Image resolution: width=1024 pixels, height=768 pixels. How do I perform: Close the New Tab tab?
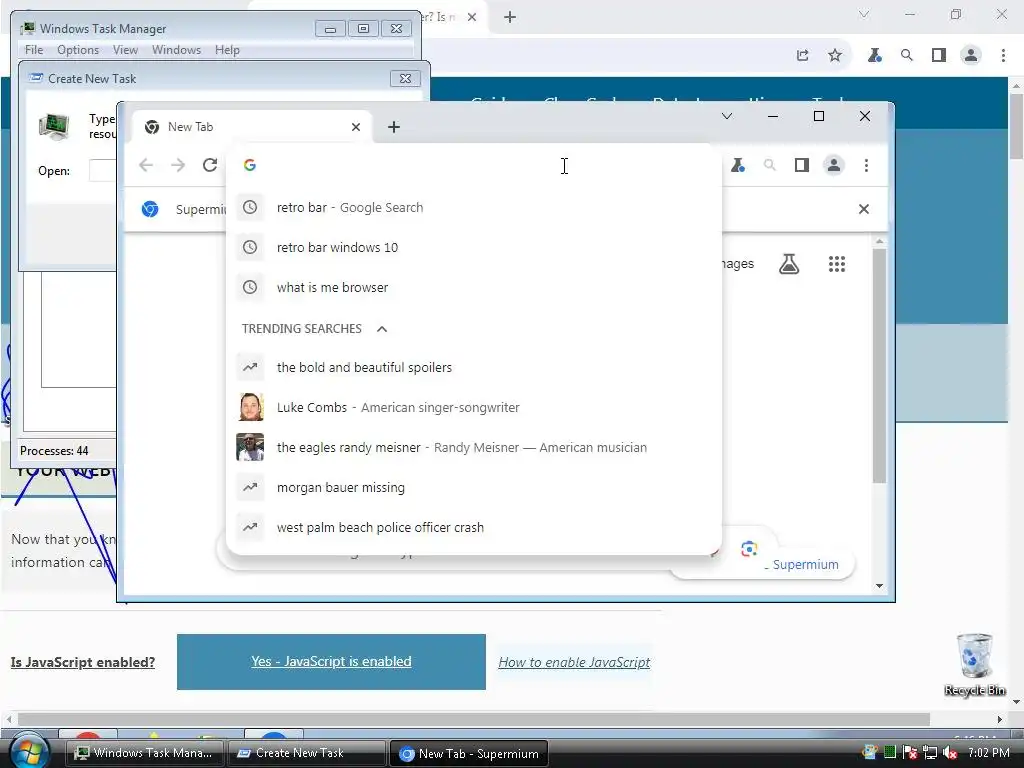click(356, 127)
